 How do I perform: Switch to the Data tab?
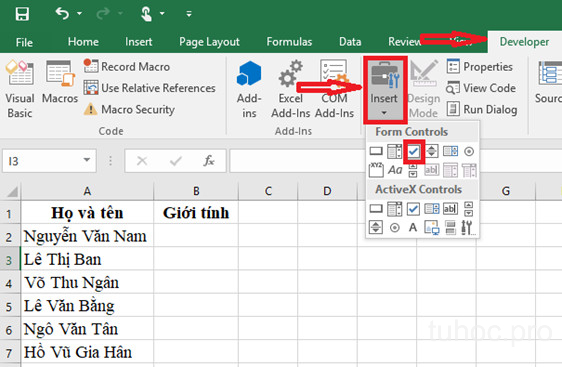(350, 42)
